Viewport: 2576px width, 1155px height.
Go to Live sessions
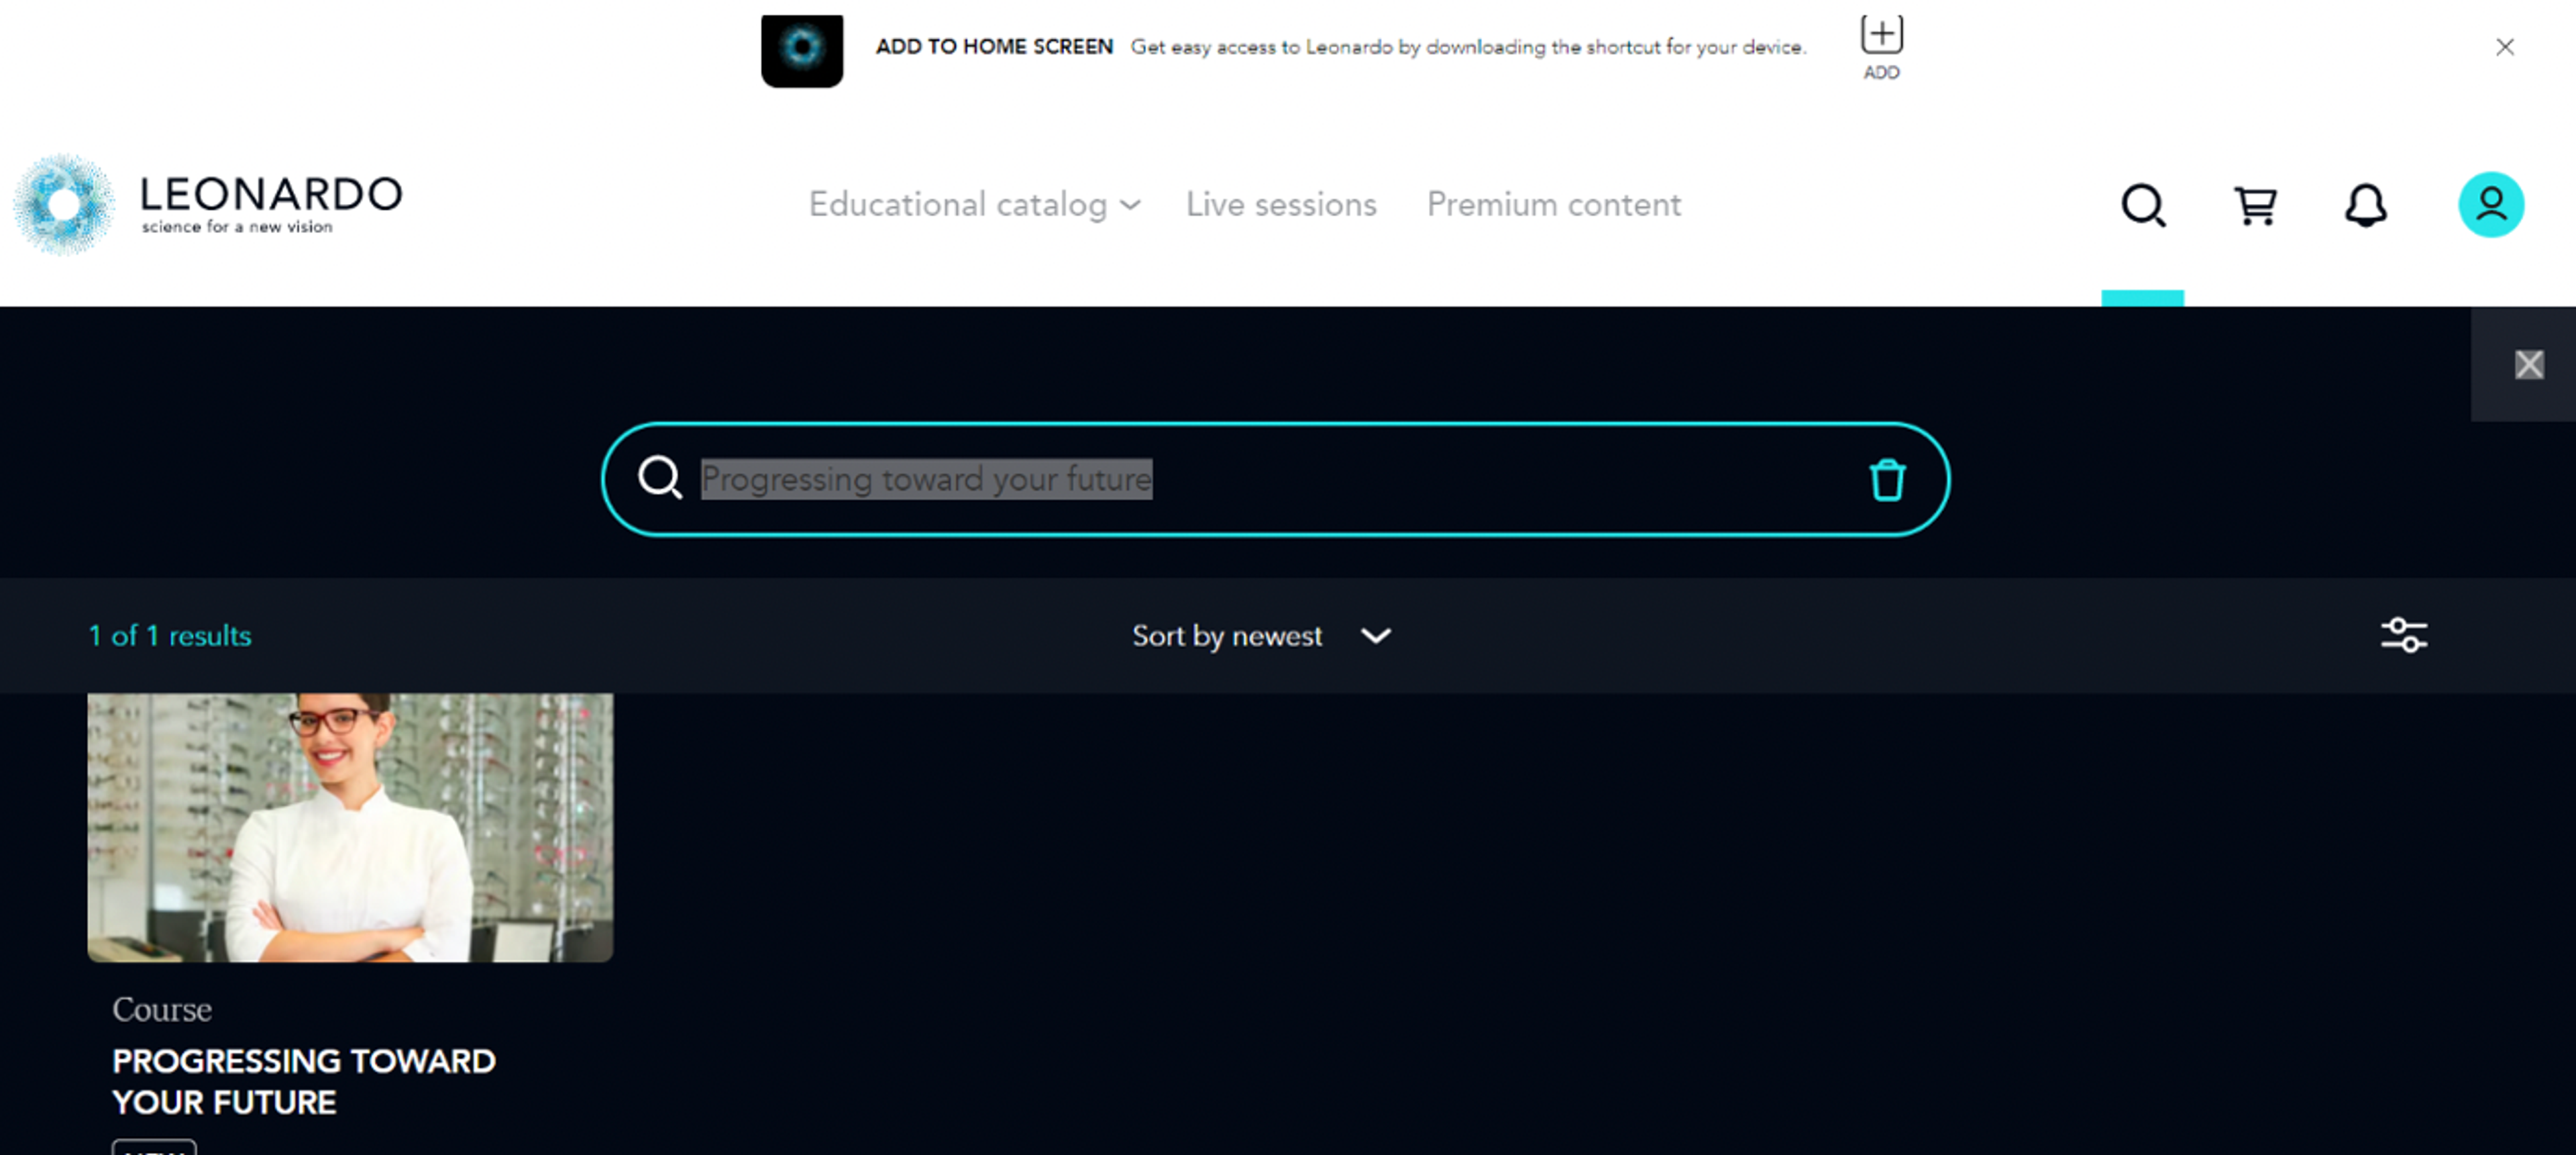[x=1280, y=205]
